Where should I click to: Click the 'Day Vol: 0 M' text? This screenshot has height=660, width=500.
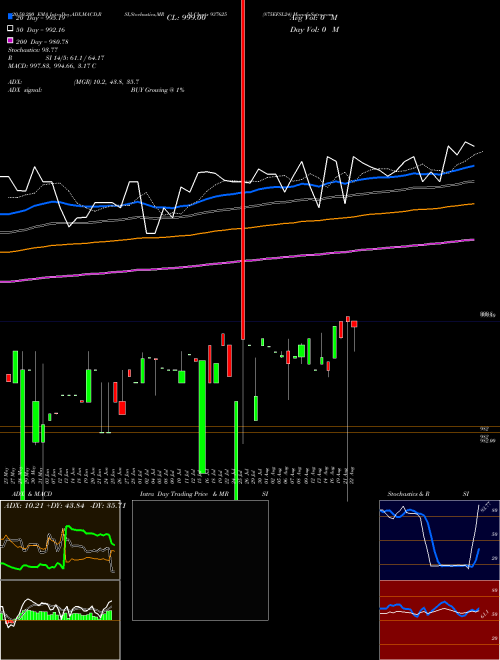[314, 29]
